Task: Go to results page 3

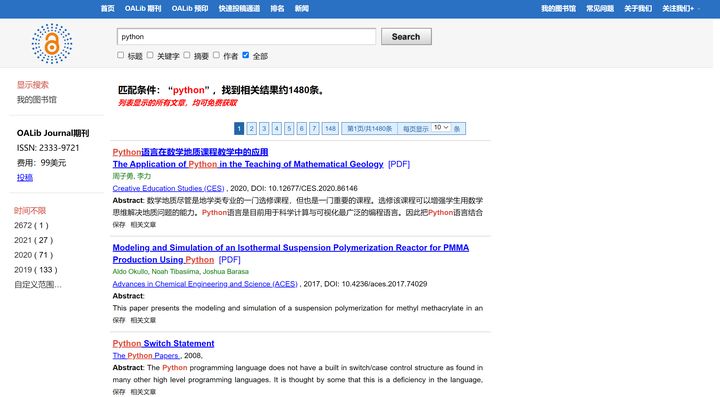Action: coord(264,129)
